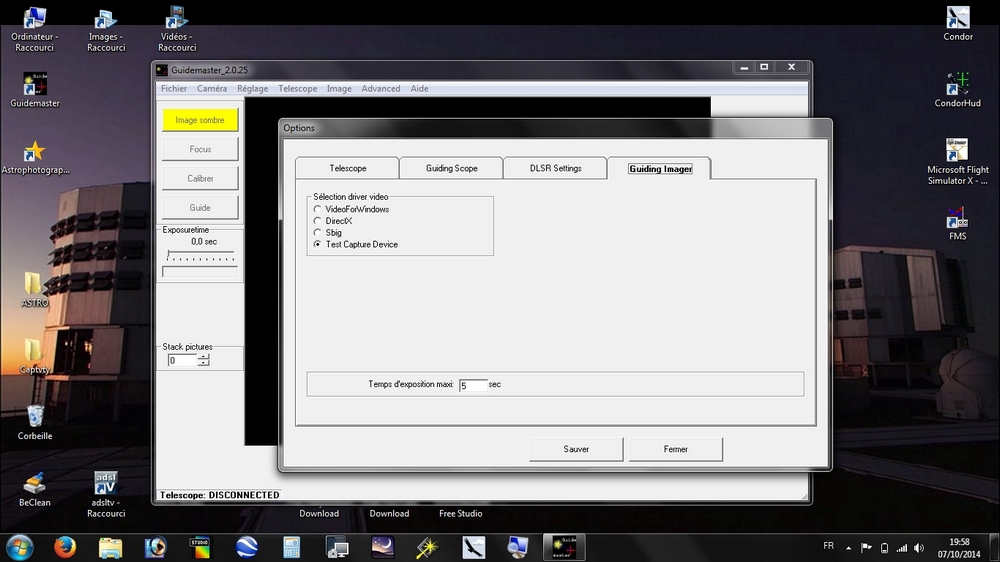Open the Advanced menu
Viewport: 1000px width, 562px height.
click(x=381, y=89)
